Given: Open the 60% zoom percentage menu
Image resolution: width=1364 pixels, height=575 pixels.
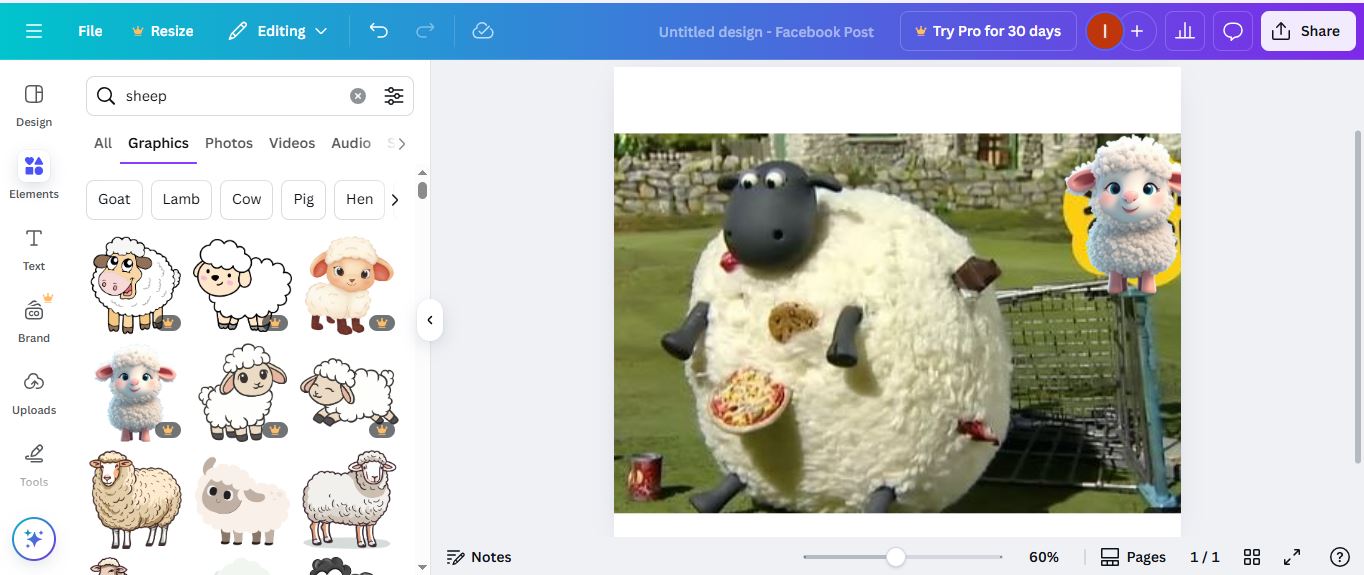Looking at the screenshot, I should pos(1043,557).
